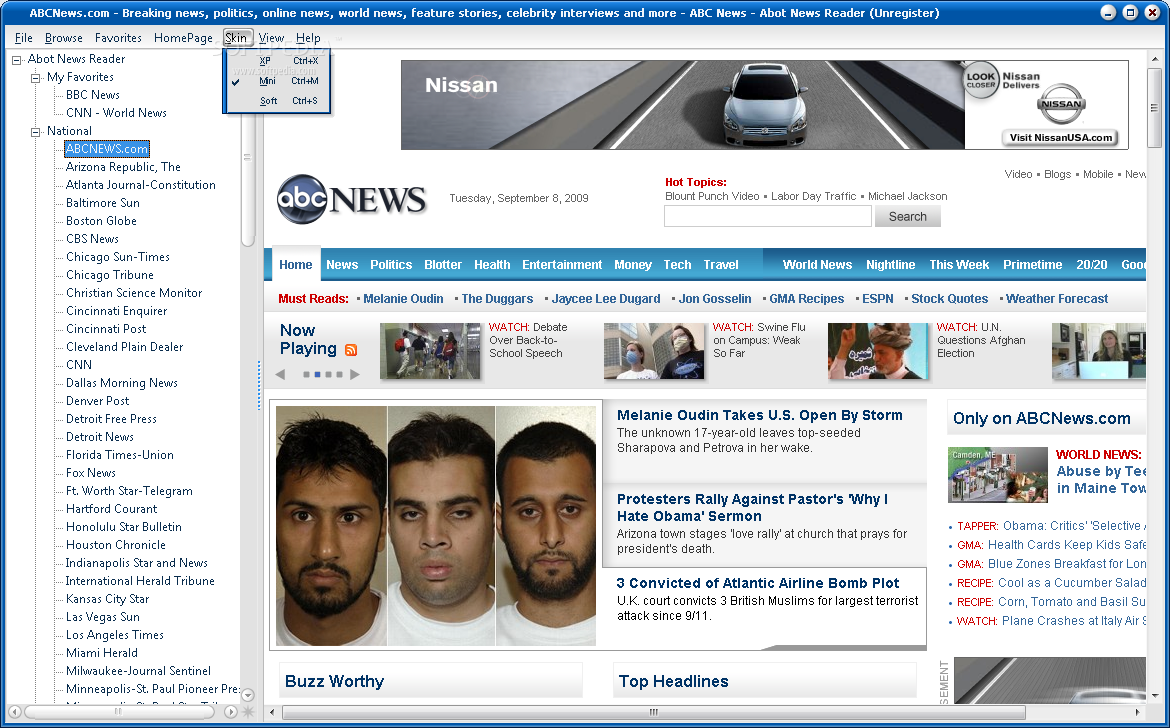Open the Help menu
1170x728 pixels.
pyautogui.click(x=308, y=38)
